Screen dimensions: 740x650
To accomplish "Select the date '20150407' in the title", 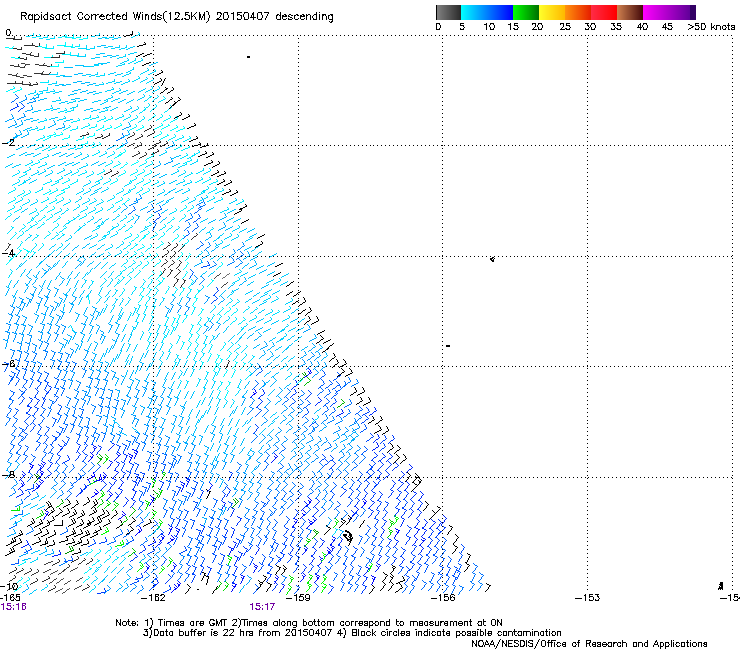I will [x=242, y=16].
